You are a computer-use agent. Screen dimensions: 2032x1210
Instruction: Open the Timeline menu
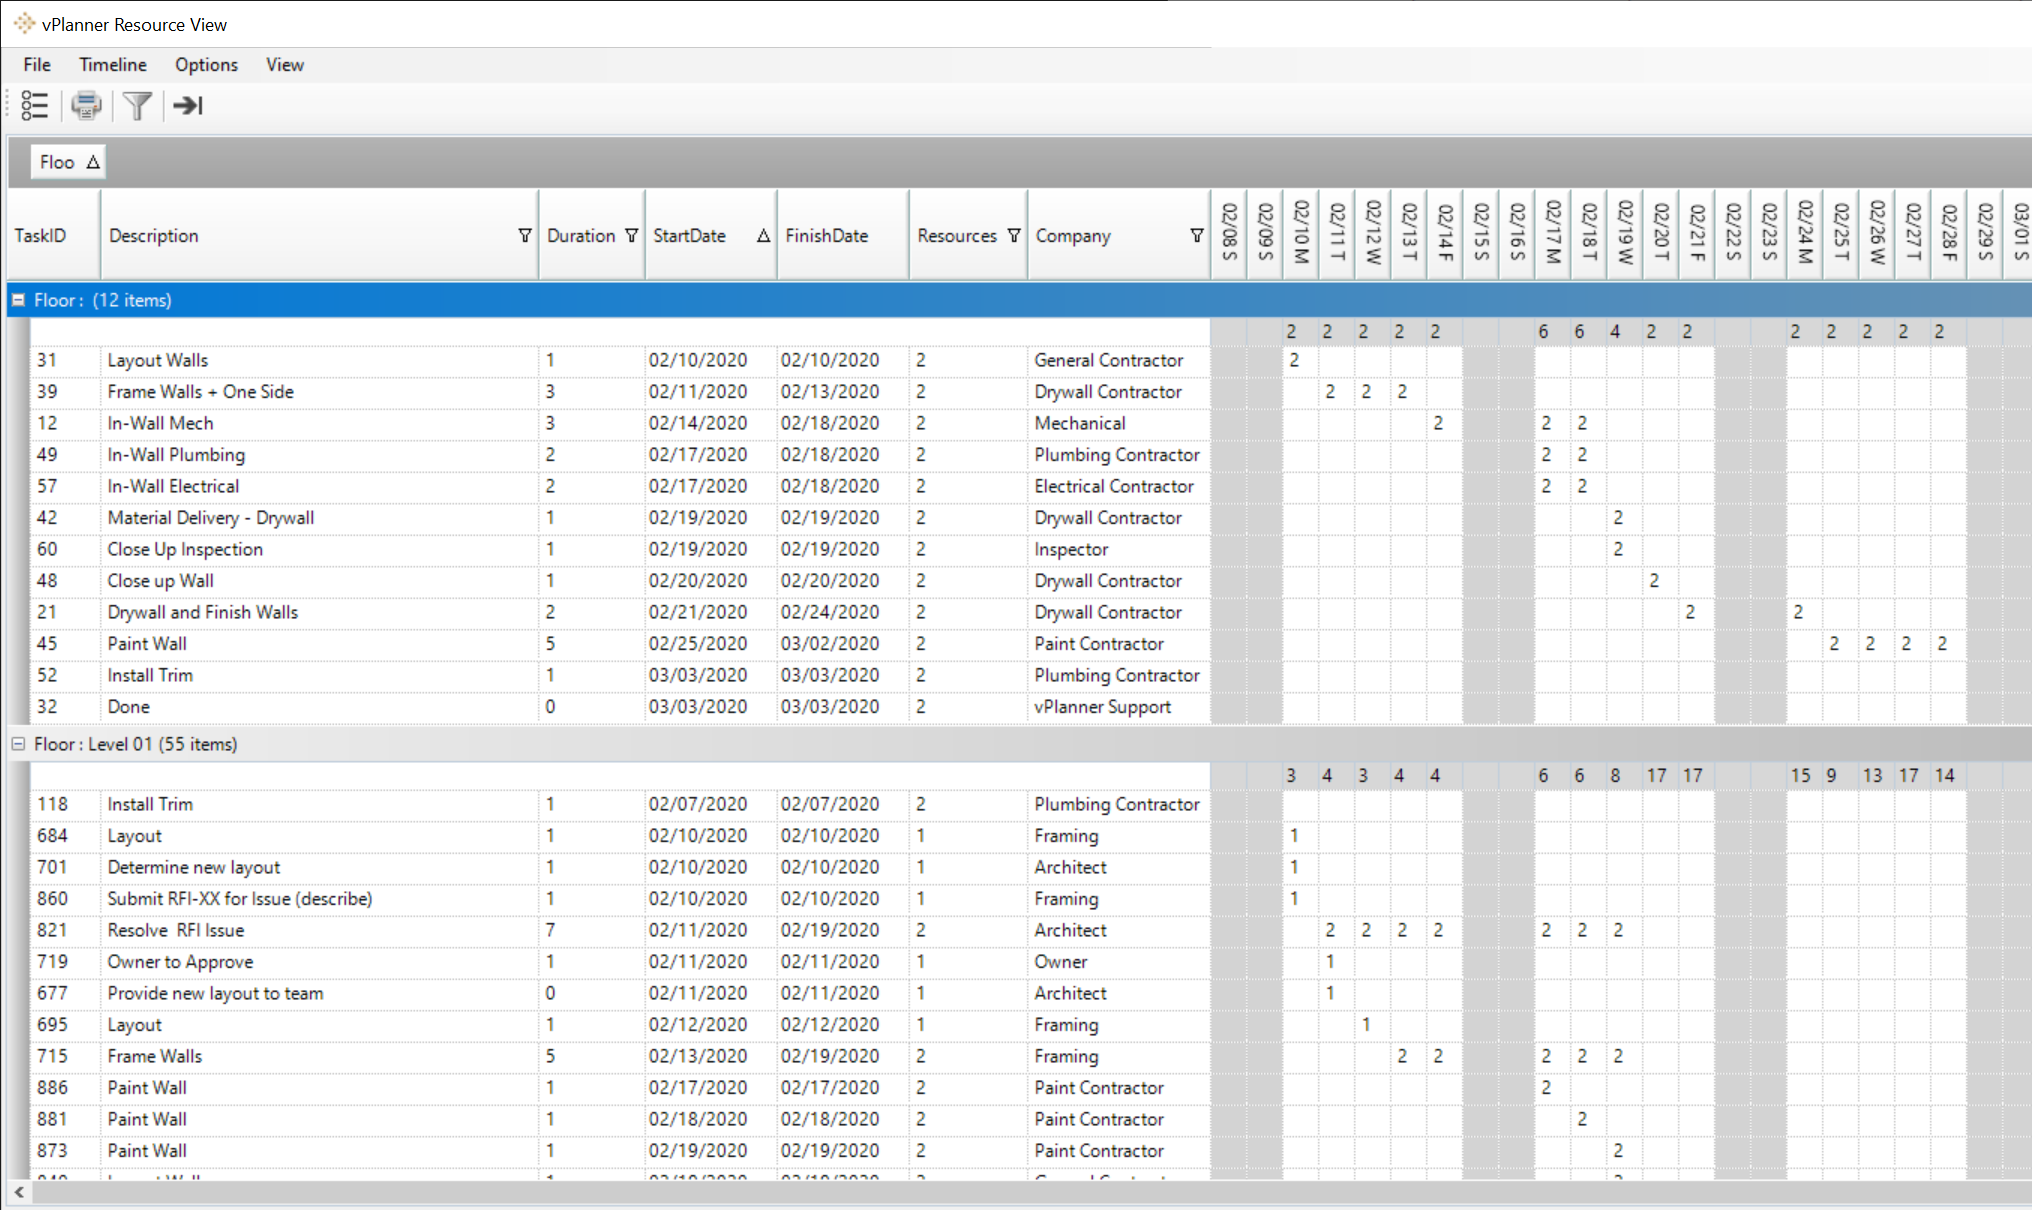point(112,64)
